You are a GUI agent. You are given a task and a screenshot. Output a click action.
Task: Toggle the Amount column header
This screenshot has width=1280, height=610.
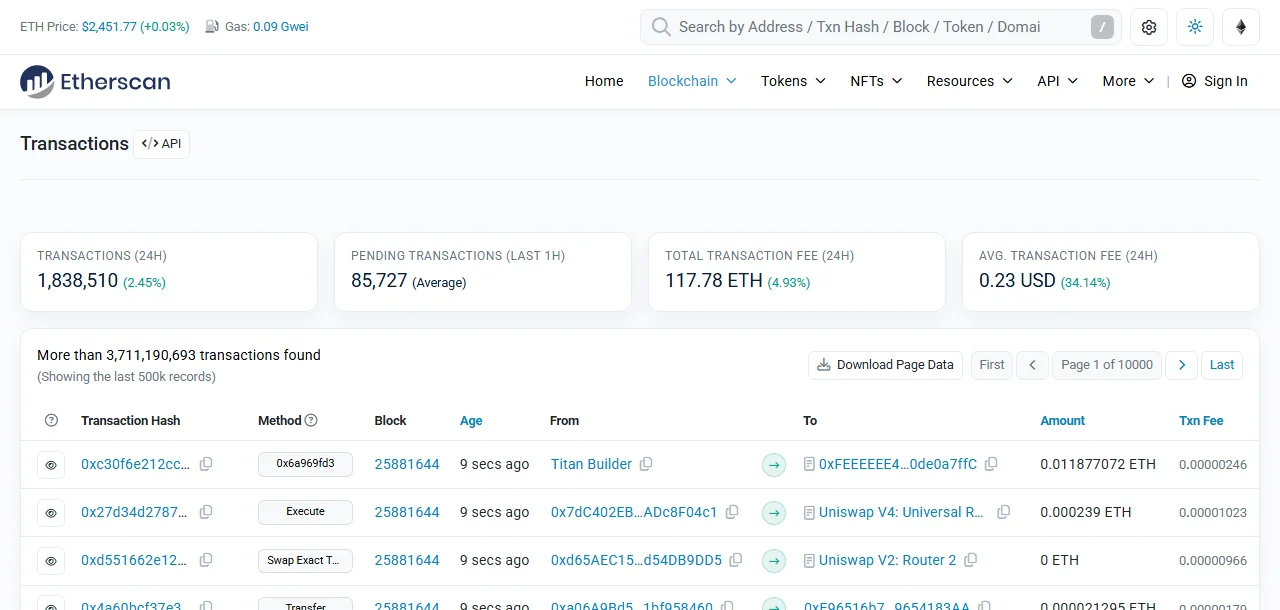(1062, 421)
